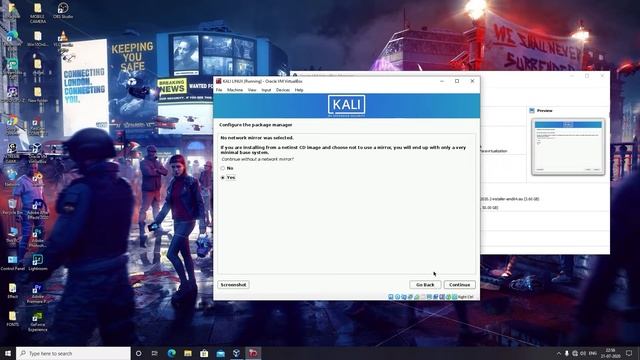Open the Devices menu

click(283, 90)
